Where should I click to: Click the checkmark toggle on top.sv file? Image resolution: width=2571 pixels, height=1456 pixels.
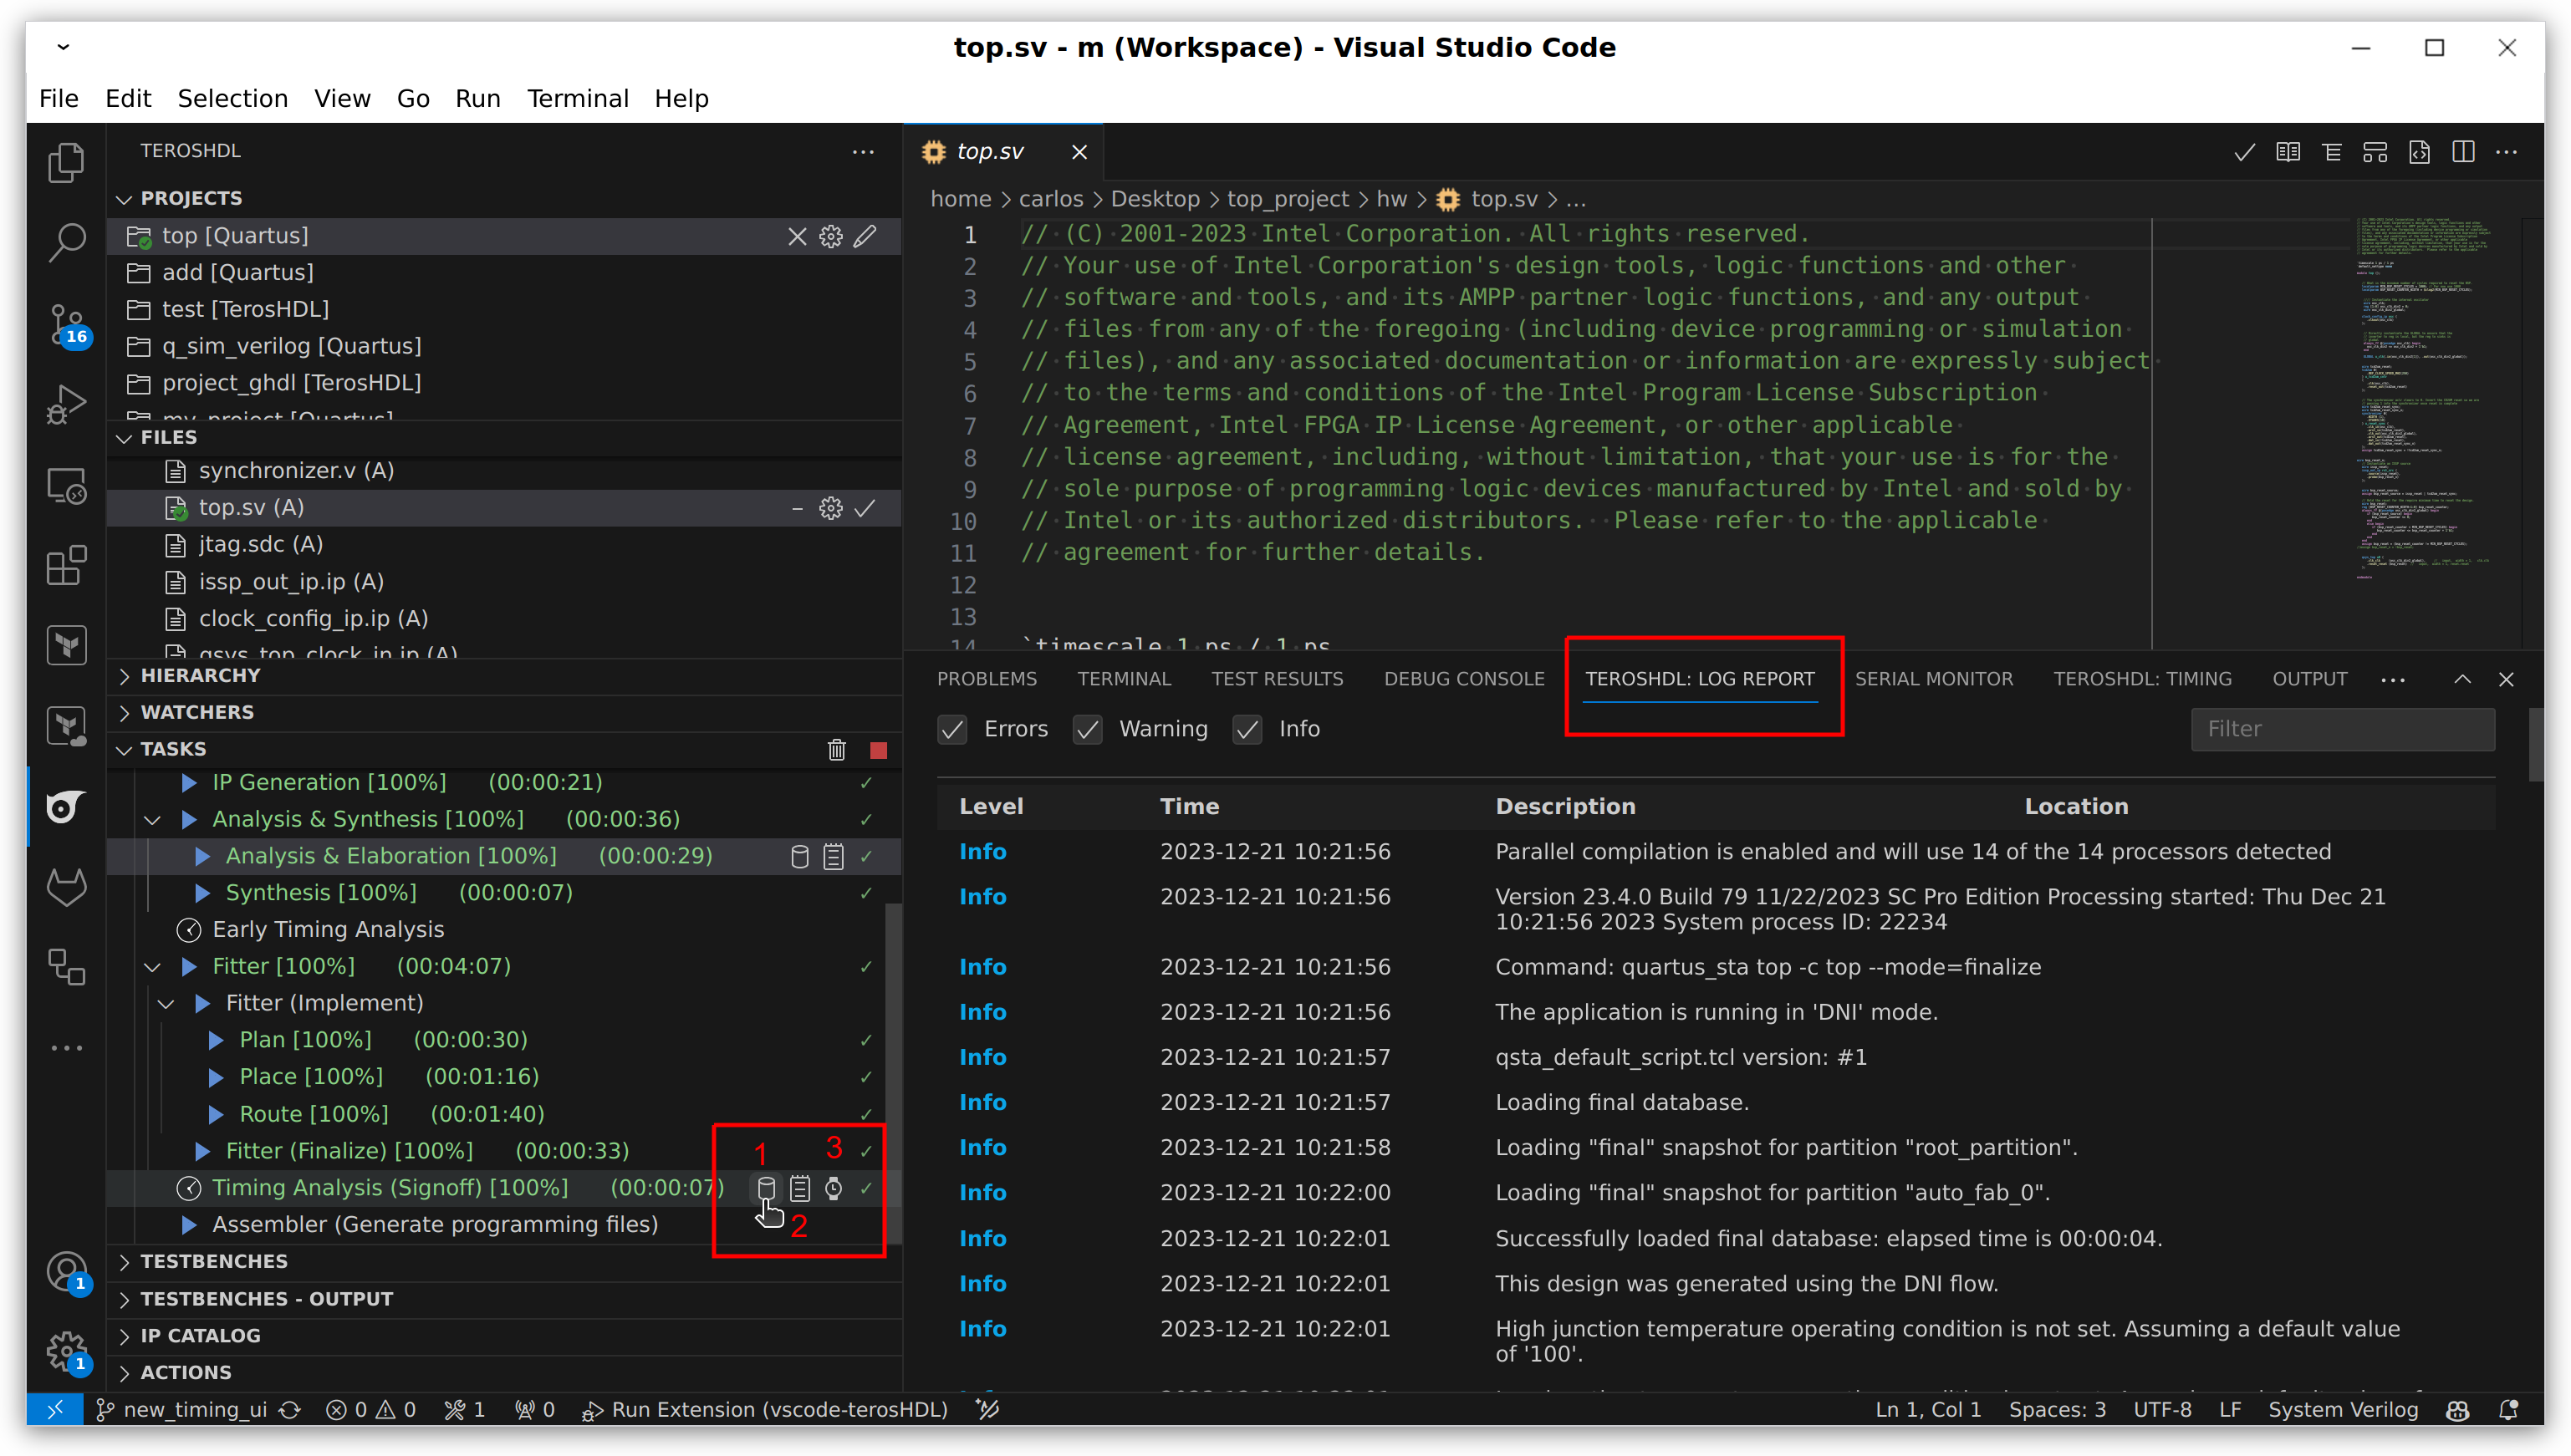click(x=865, y=508)
